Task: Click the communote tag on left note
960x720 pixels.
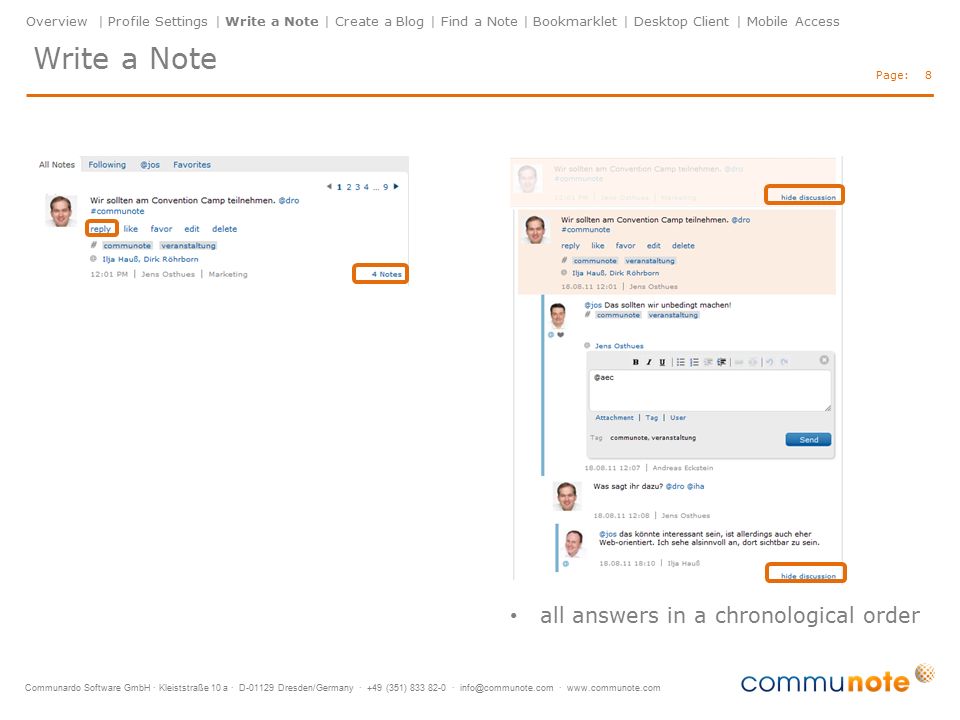Action: (127, 246)
